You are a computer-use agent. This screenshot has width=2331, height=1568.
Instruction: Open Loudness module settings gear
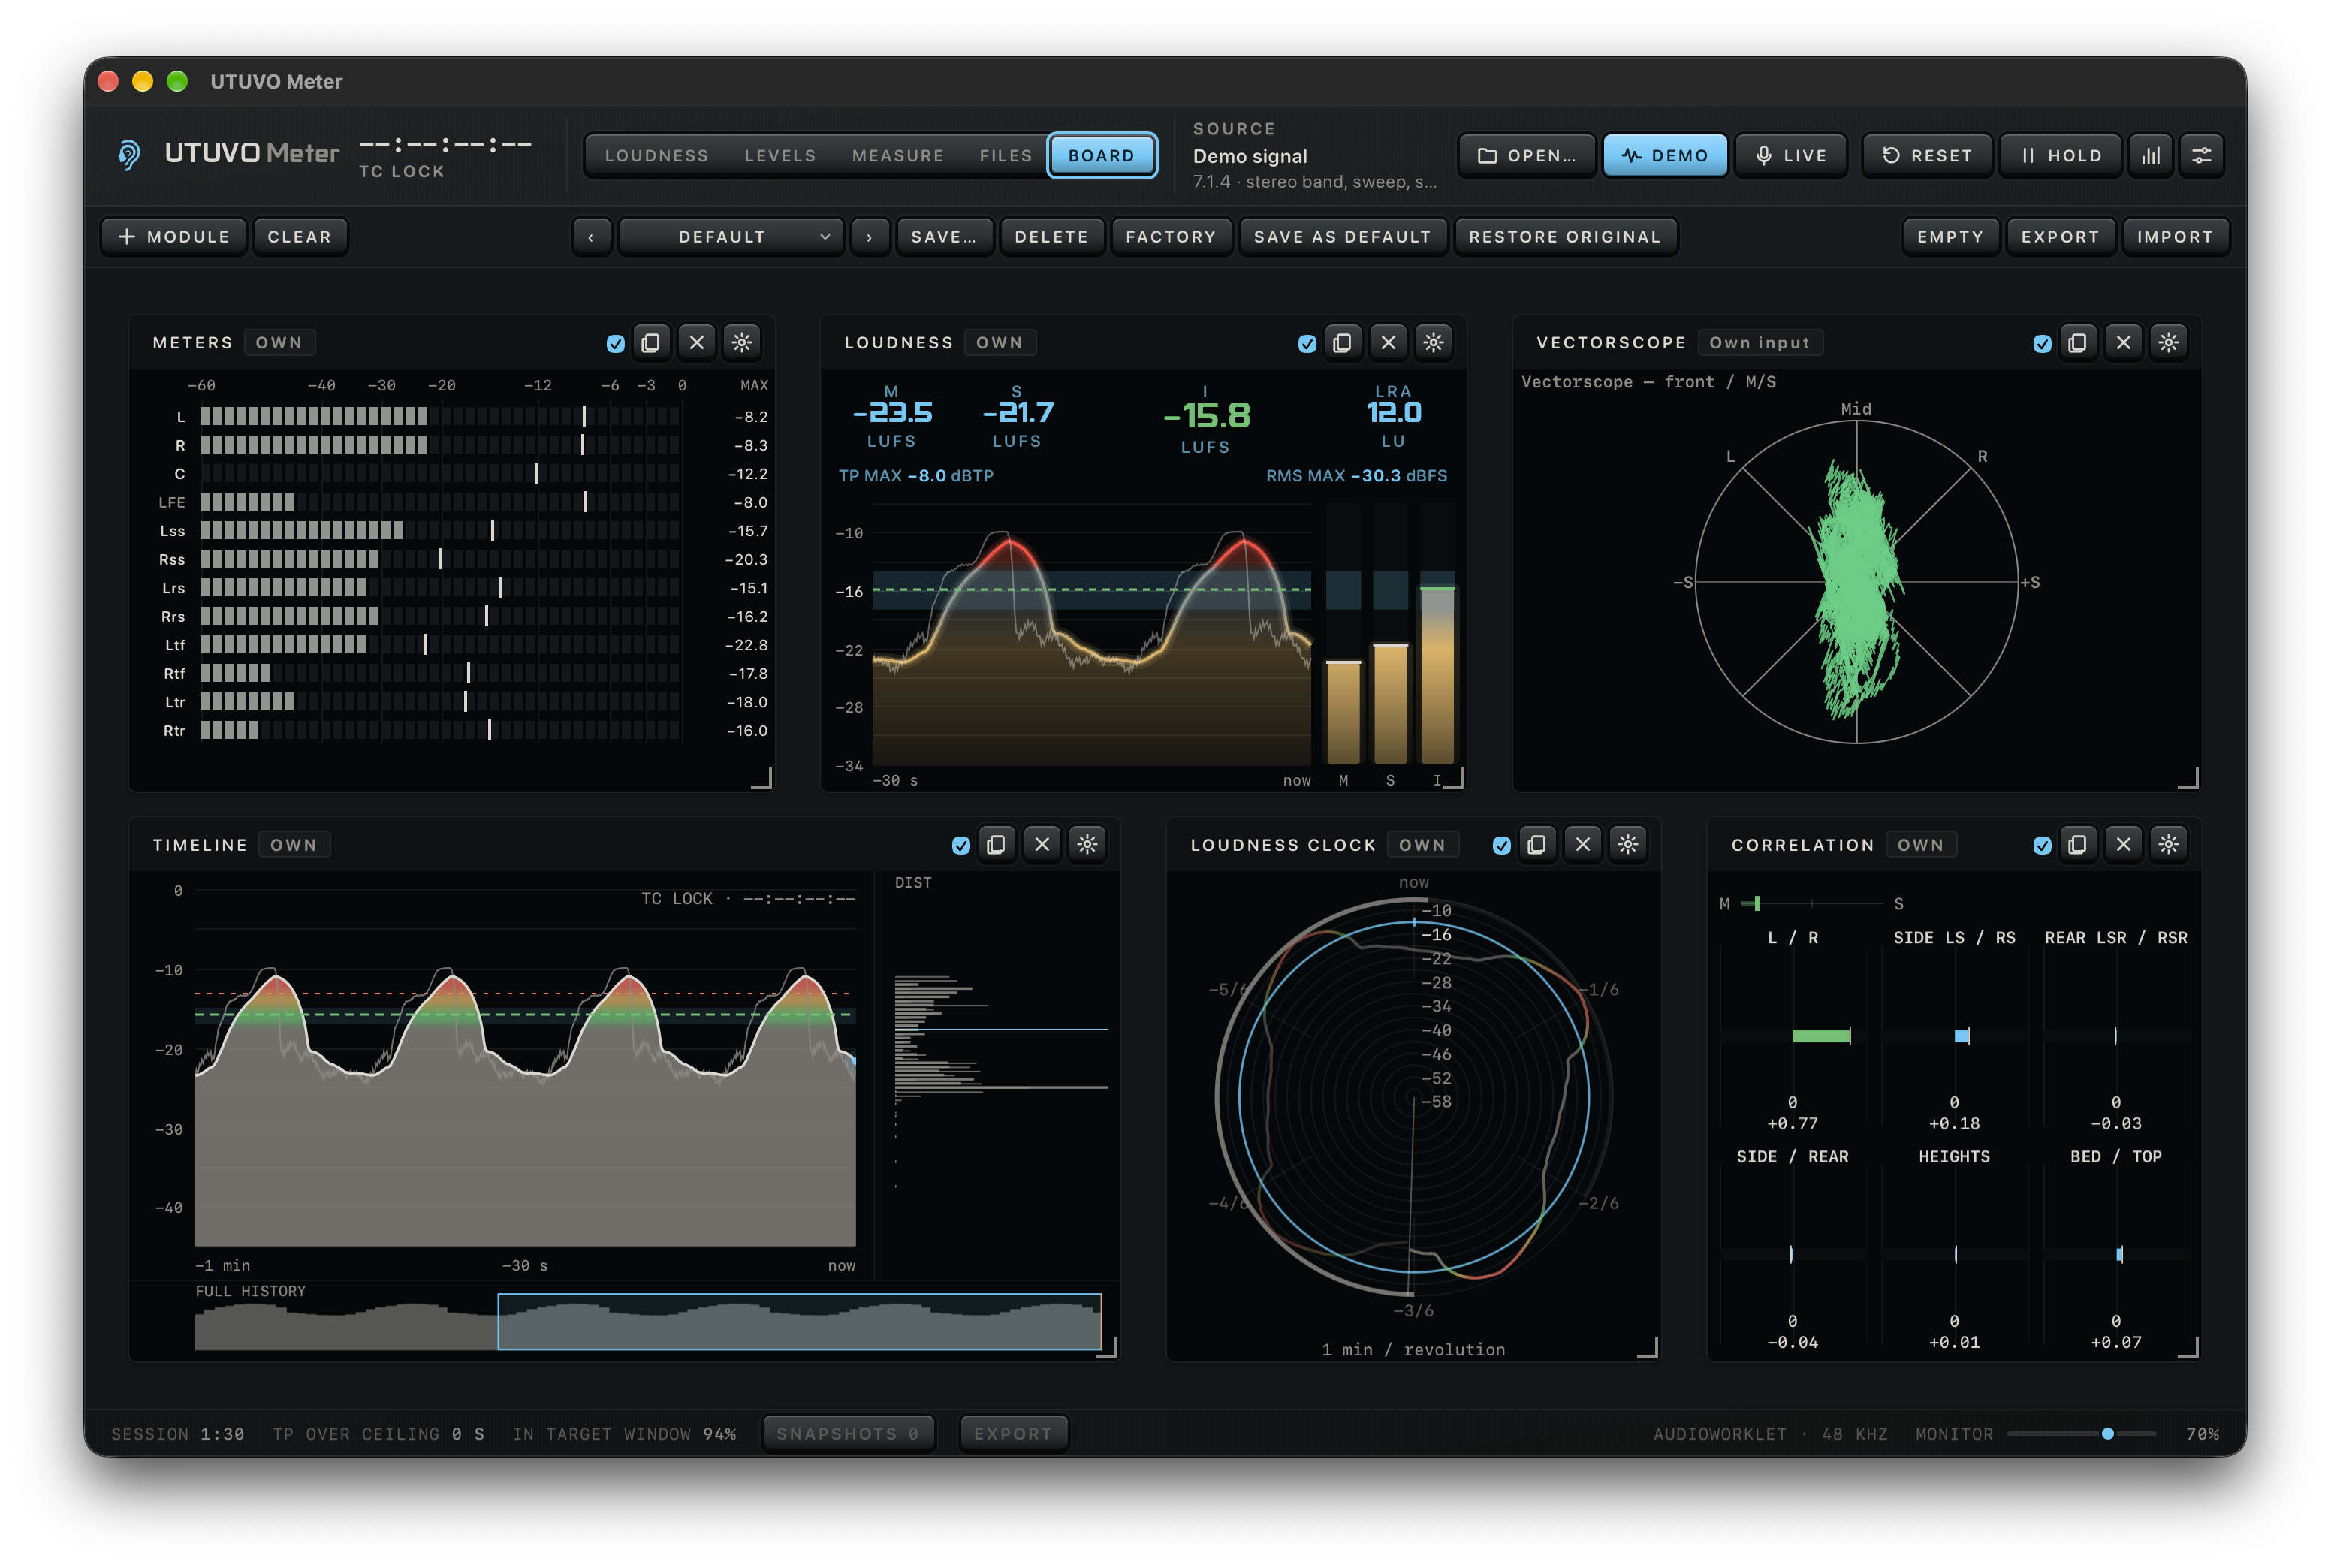tap(1433, 343)
